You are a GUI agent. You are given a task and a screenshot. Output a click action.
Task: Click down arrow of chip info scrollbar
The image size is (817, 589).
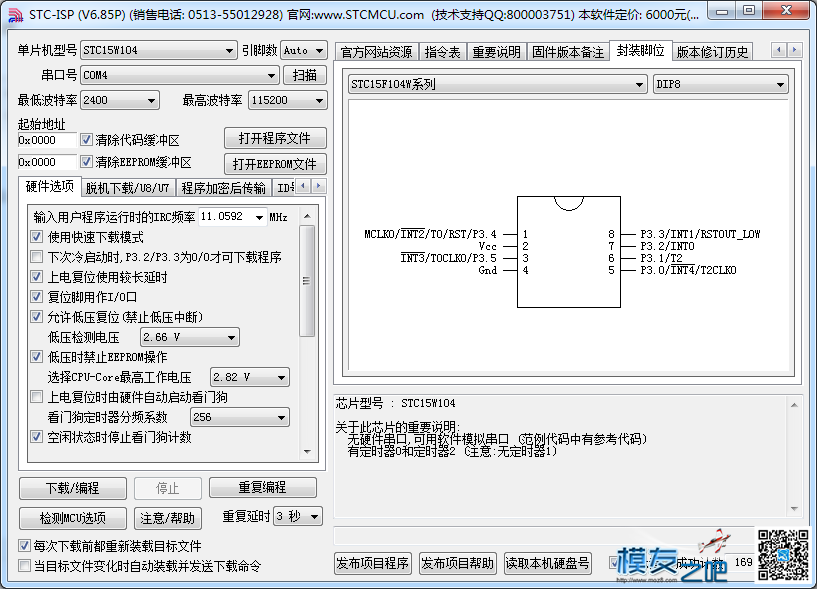tap(794, 509)
